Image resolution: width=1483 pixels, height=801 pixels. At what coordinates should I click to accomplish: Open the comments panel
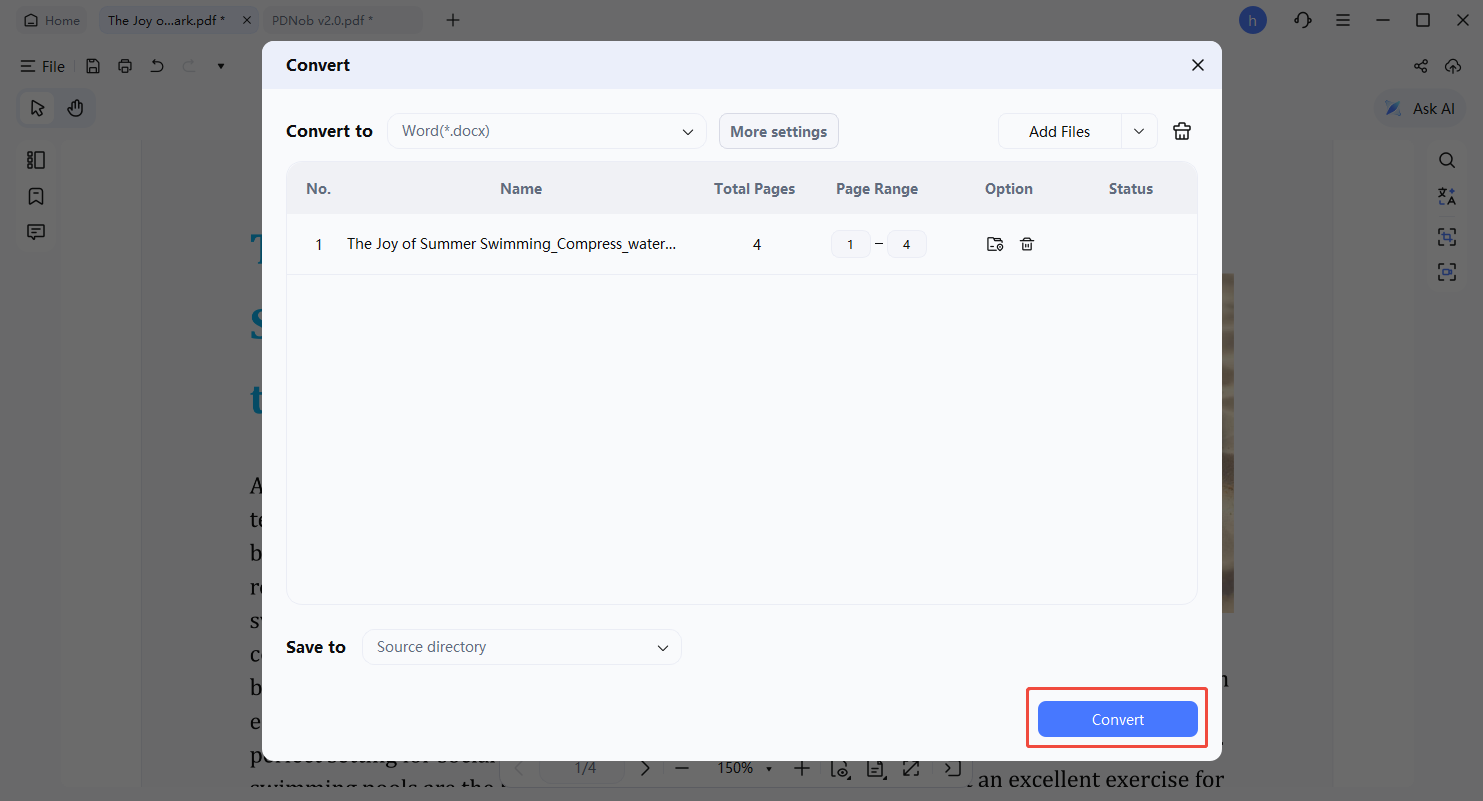pyautogui.click(x=36, y=231)
